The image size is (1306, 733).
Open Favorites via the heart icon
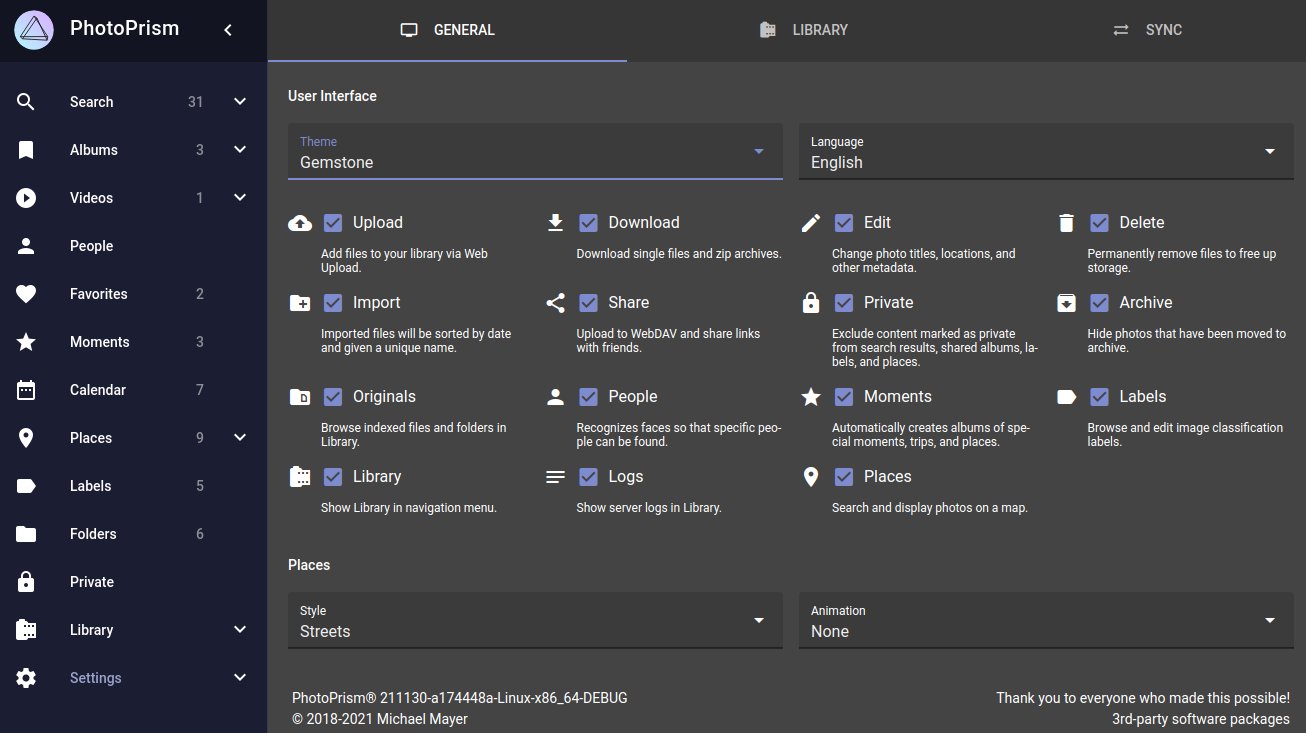click(x=26, y=294)
